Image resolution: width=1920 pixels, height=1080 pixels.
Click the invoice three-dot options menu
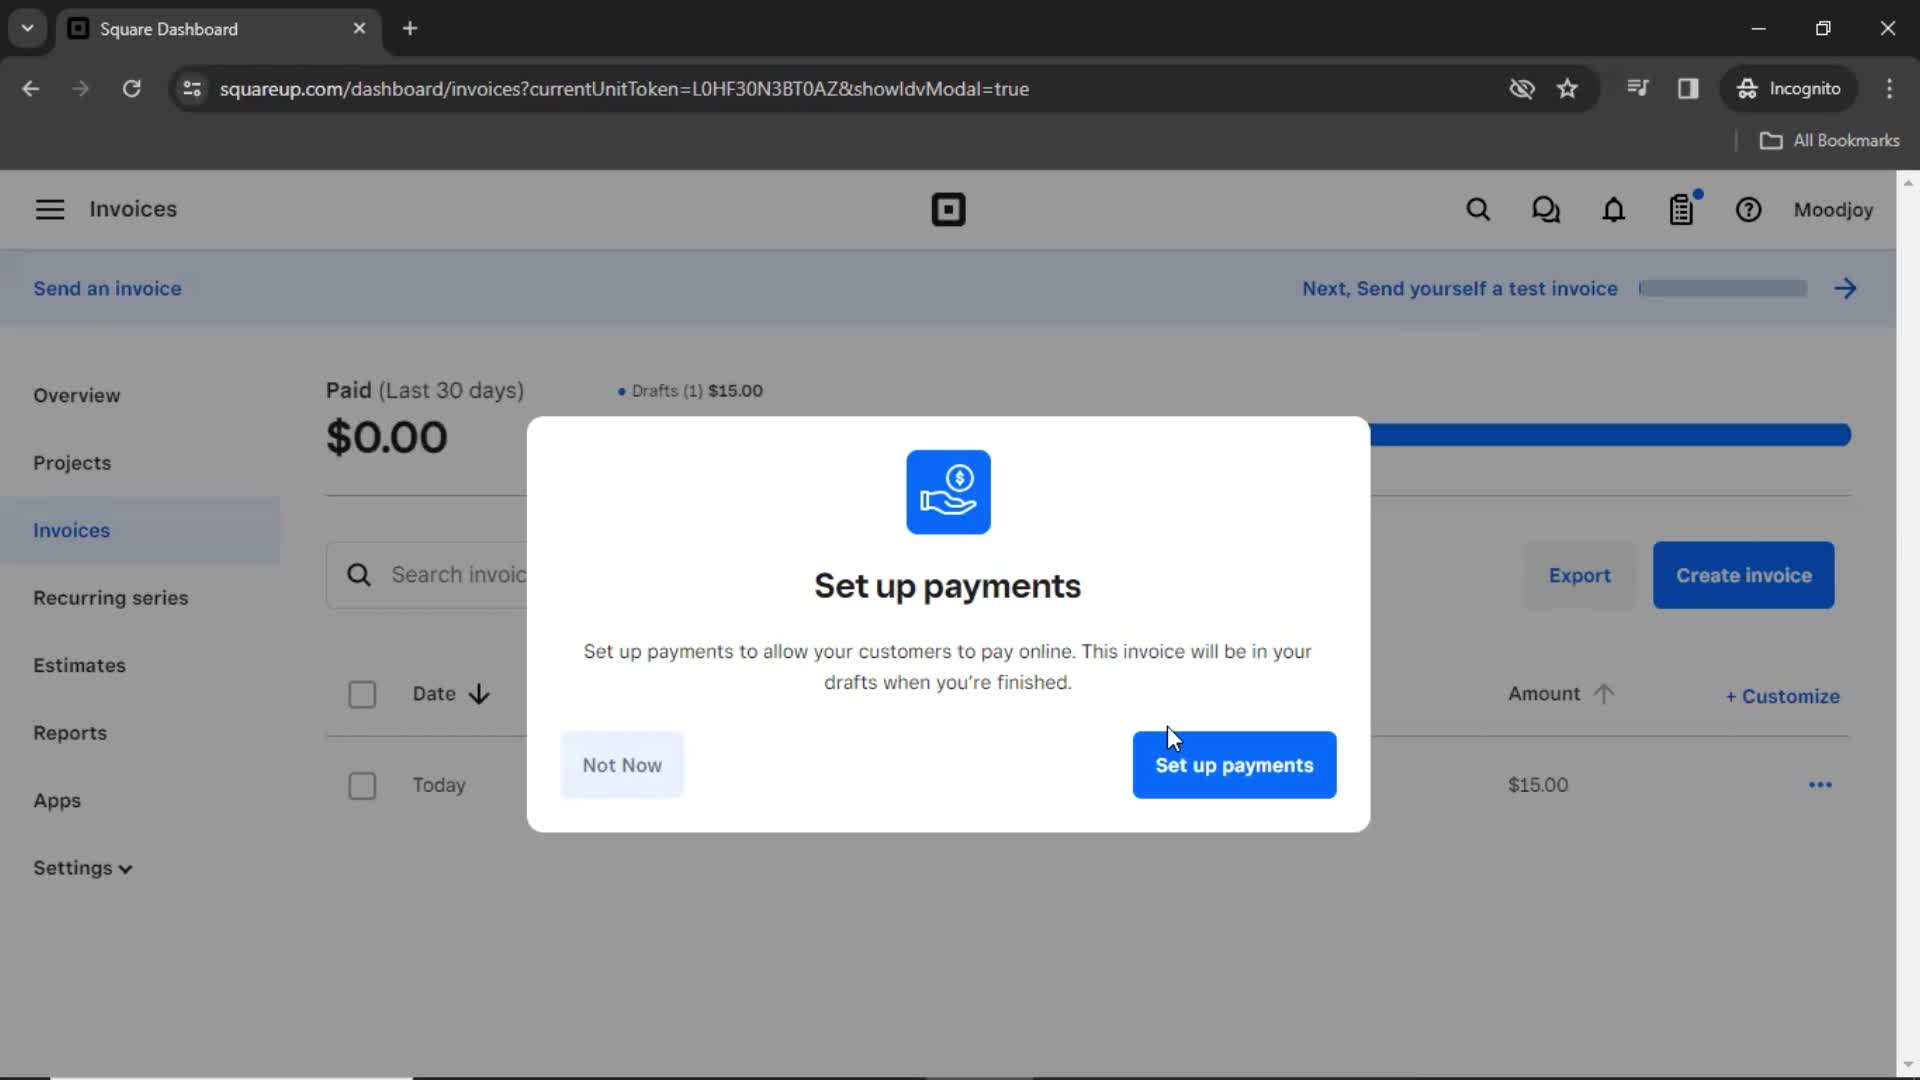[1820, 785]
